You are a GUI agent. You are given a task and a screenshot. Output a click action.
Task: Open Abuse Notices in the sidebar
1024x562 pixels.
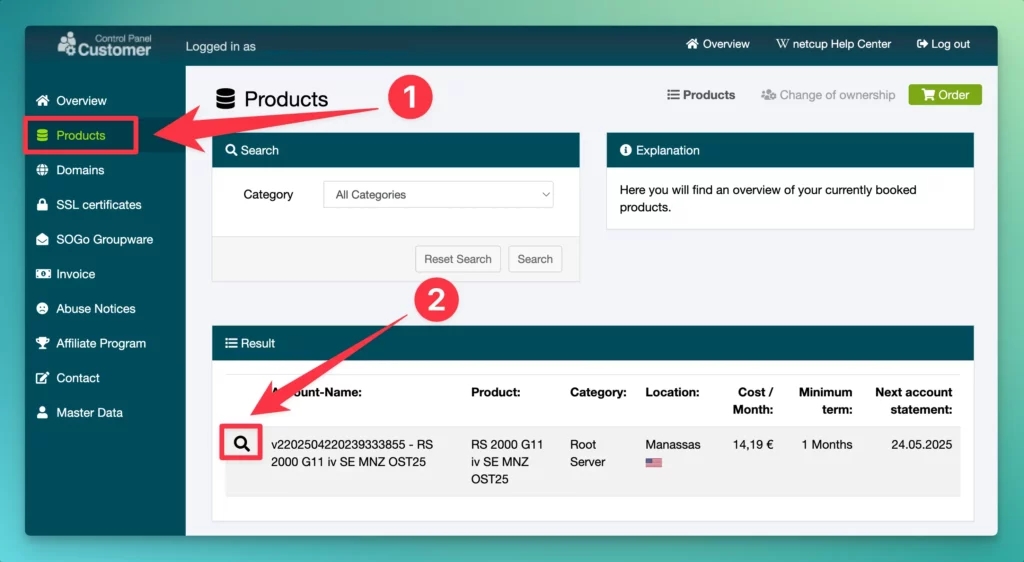95,309
